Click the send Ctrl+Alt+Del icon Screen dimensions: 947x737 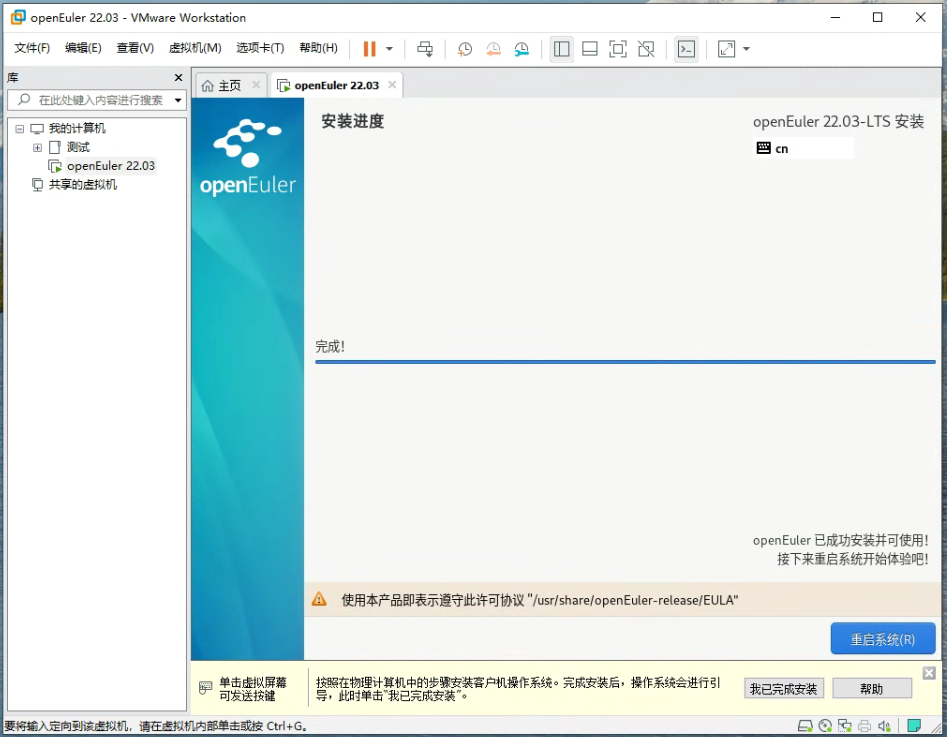425,49
